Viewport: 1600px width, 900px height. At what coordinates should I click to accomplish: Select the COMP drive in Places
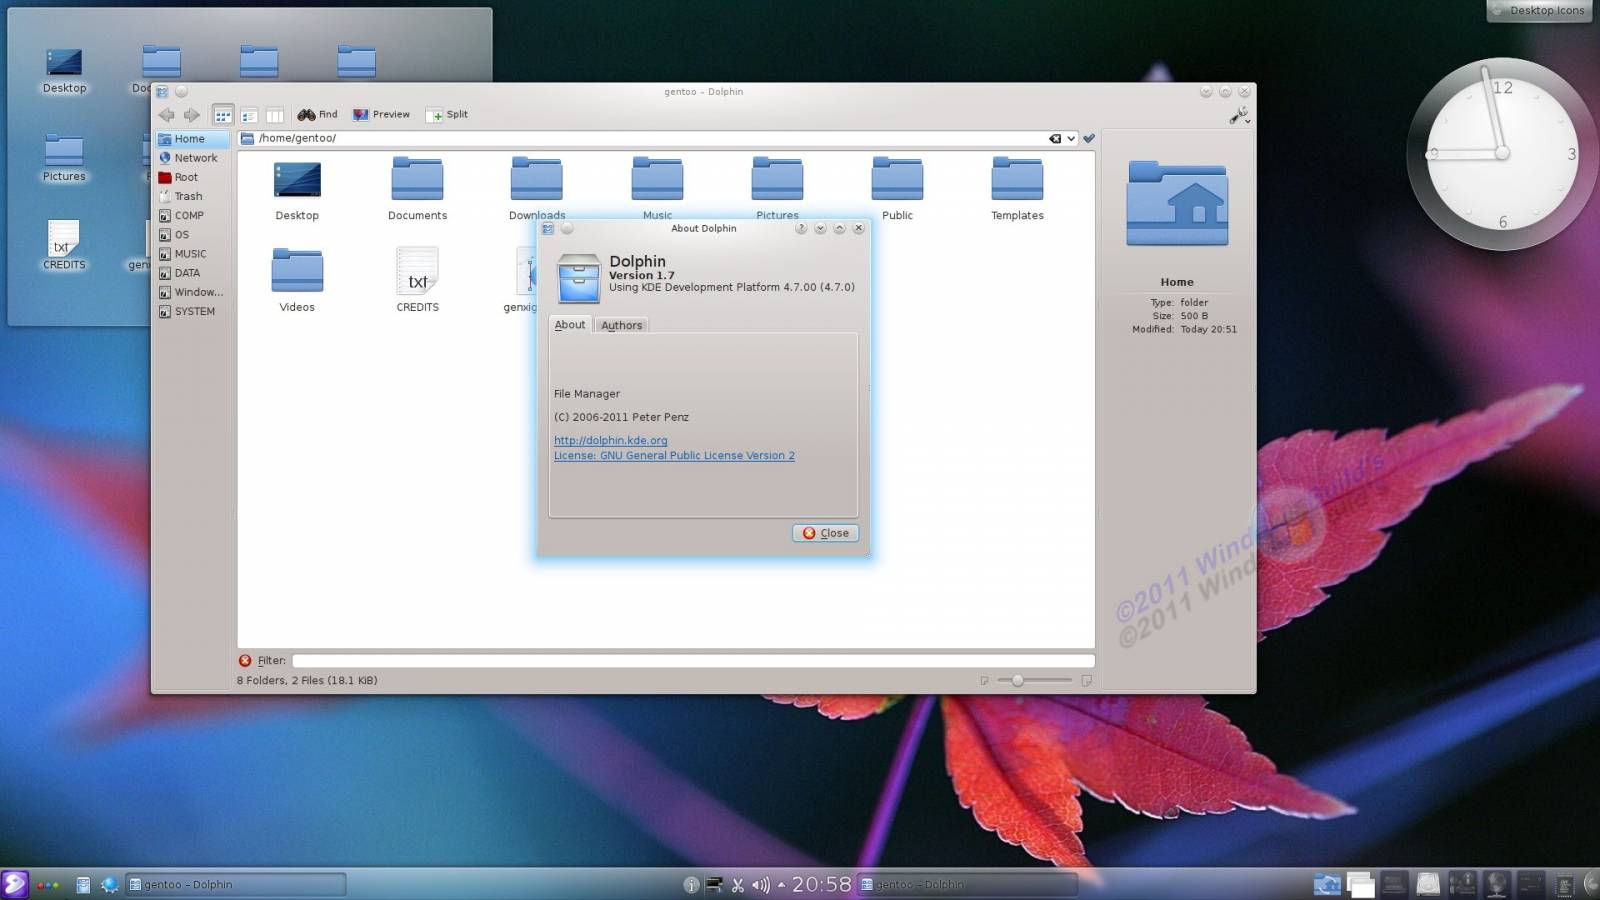[193, 215]
